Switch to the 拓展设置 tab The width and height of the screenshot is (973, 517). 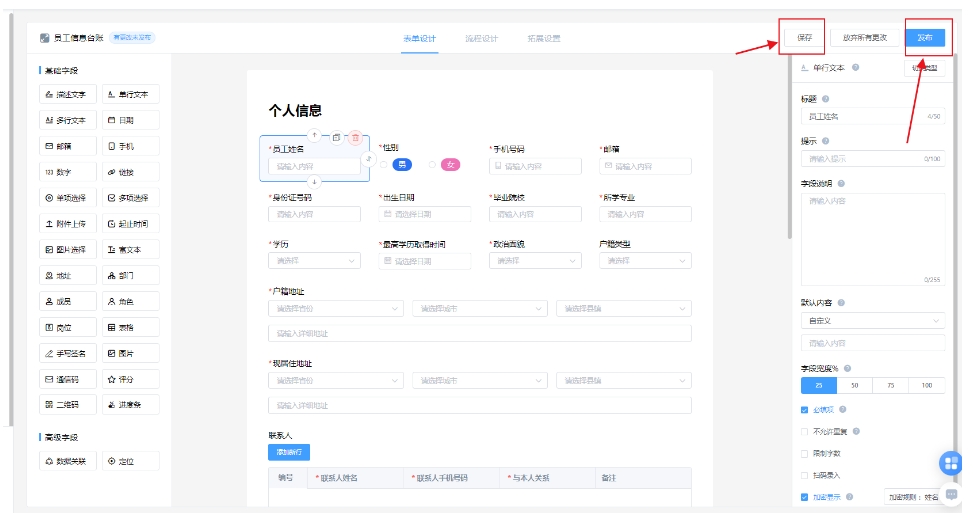click(x=544, y=39)
